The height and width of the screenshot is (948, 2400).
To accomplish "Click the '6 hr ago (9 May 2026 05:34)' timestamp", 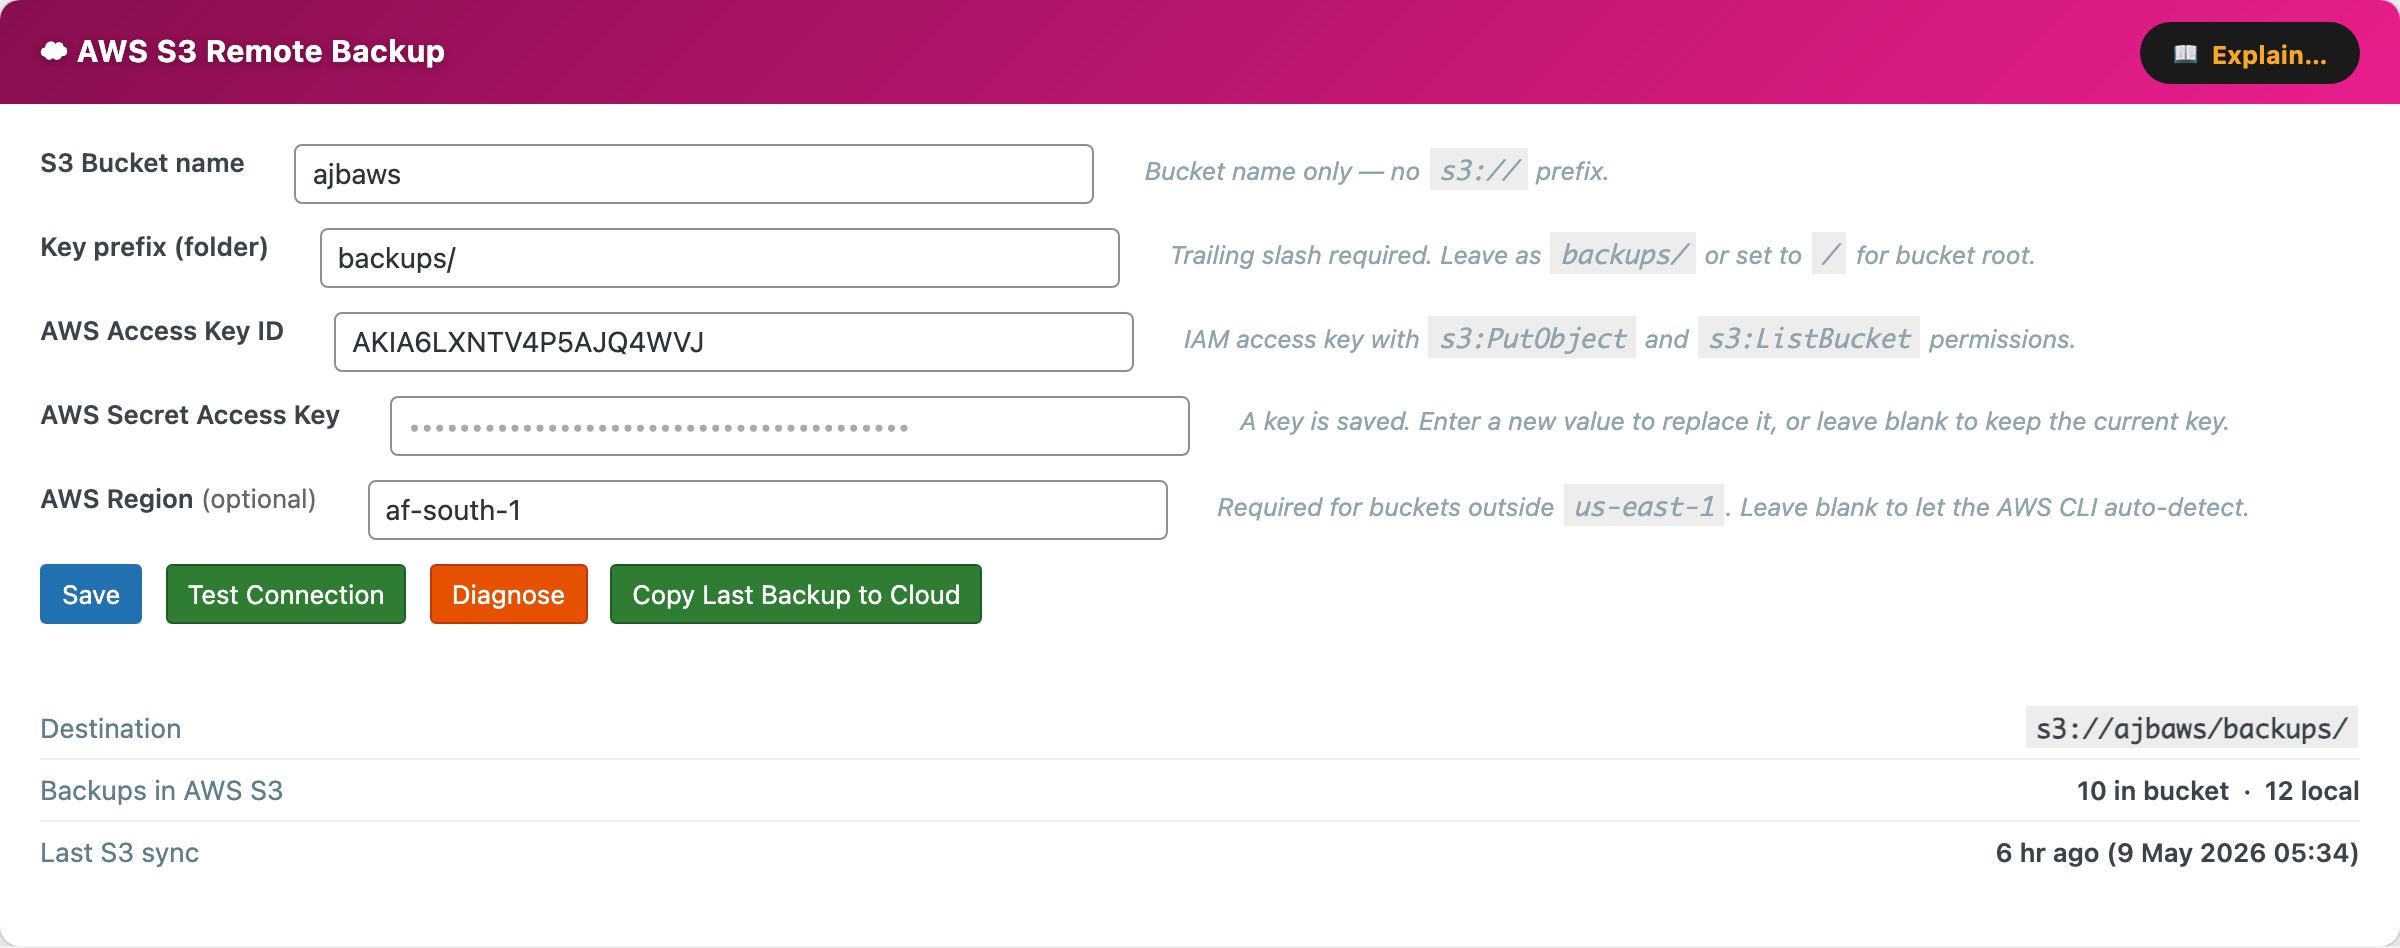I will click(x=2178, y=853).
